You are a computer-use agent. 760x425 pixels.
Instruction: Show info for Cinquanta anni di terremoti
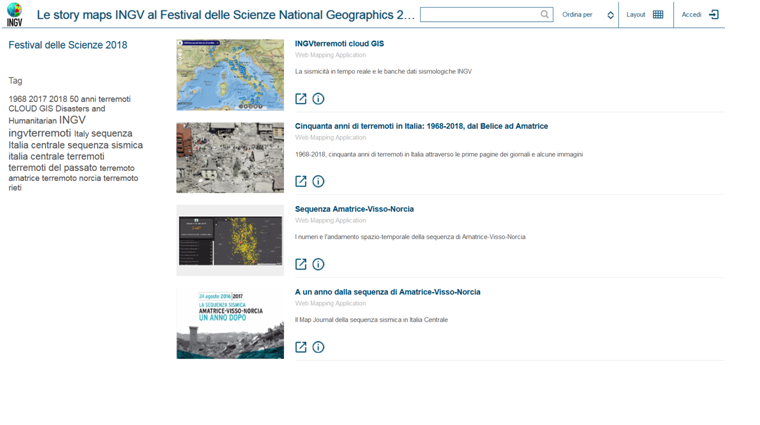pos(318,181)
